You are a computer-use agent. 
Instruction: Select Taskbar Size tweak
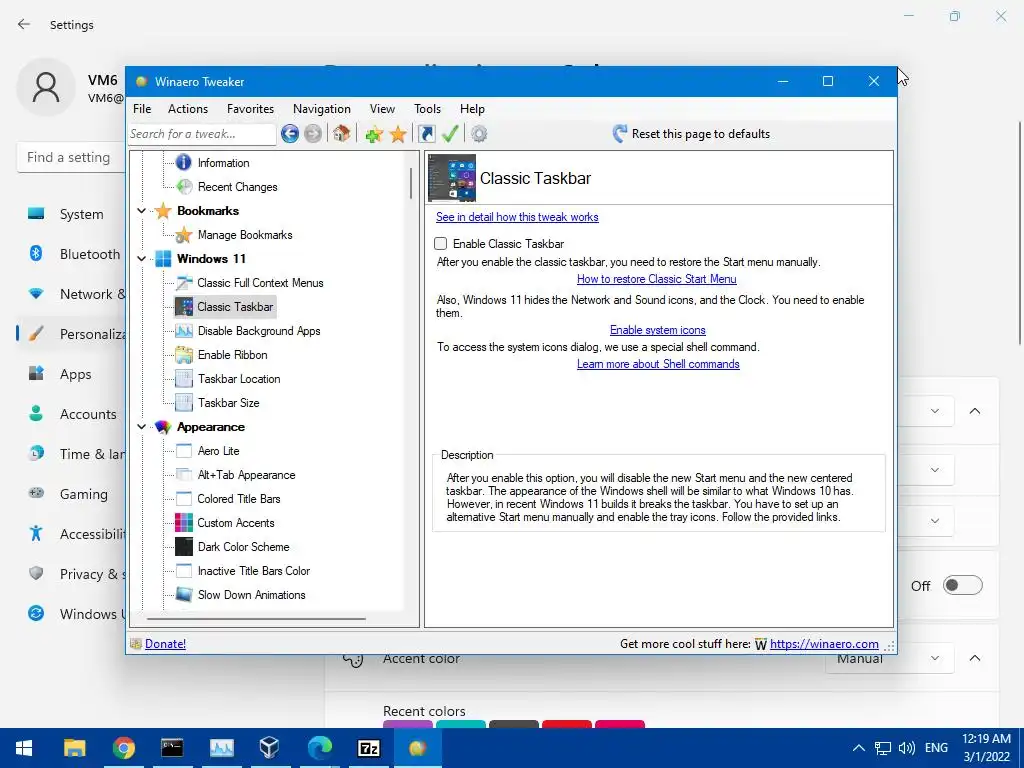[x=229, y=403]
